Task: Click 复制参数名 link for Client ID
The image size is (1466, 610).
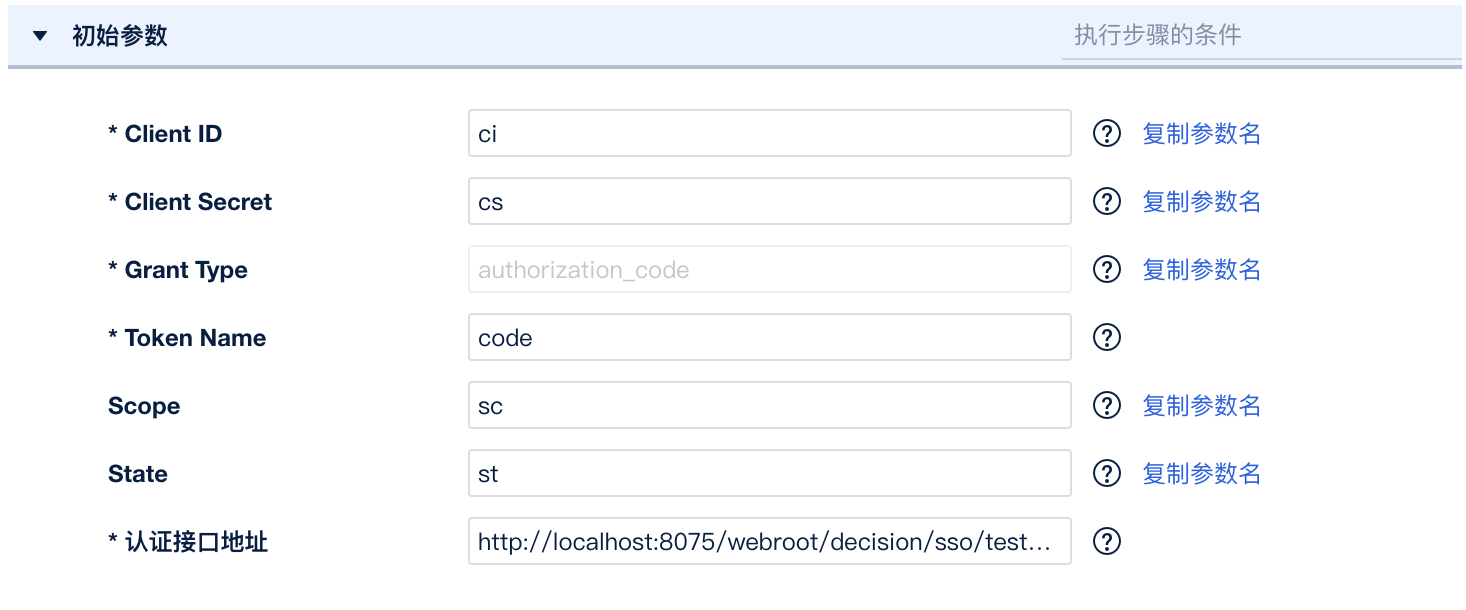Action: [1201, 134]
